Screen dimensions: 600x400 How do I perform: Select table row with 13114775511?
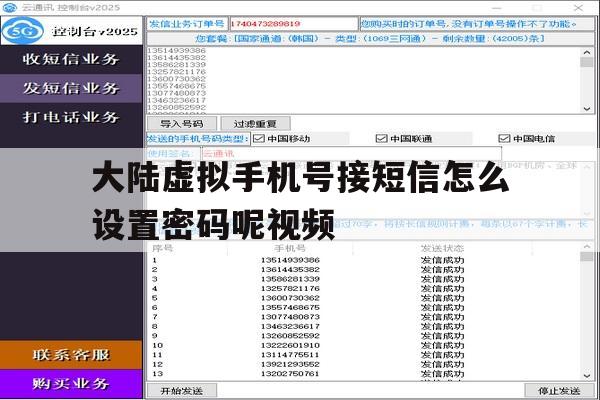pyautogui.click(x=364, y=355)
